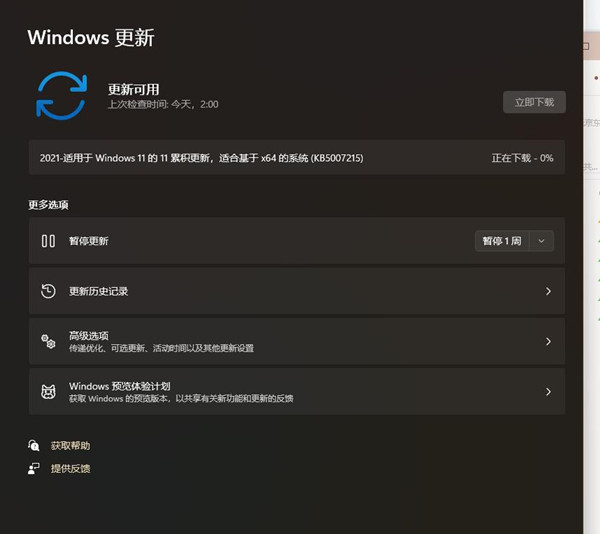Expand Windows 预览体验计划 via right chevron

pyautogui.click(x=548, y=391)
